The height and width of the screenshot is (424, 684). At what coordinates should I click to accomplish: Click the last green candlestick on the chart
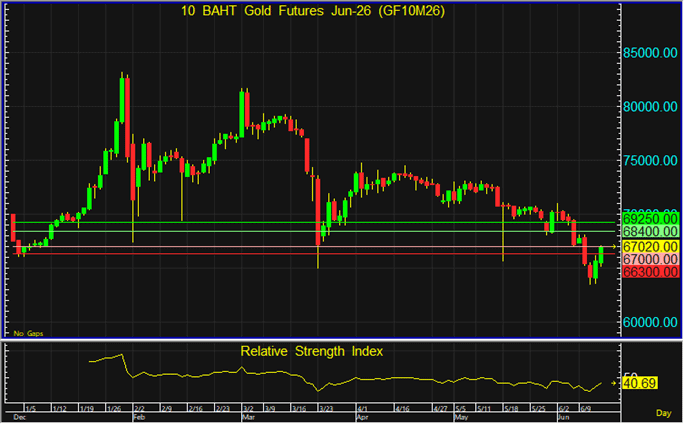[x=601, y=256]
